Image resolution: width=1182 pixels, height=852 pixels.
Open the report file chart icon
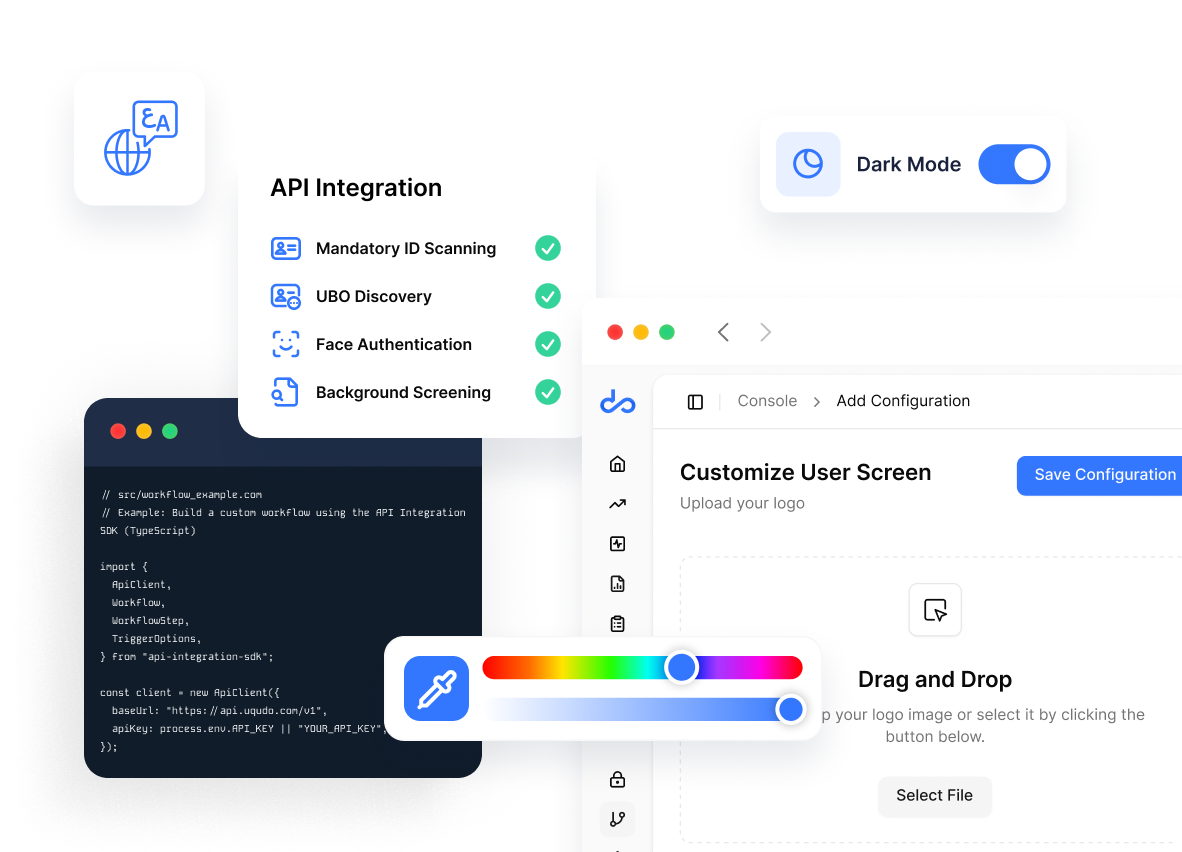tap(617, 584)
